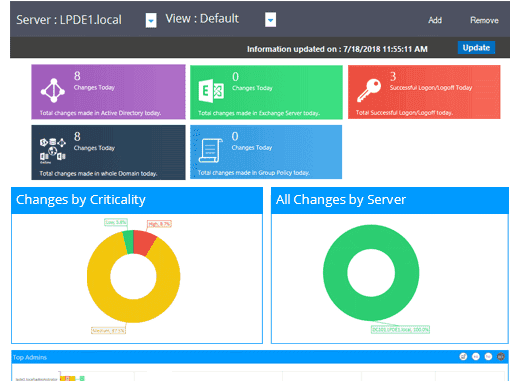The image size is (520, 382).
Task: Click 'Total changes made in Active Directory today.'
Action: [100, 113]
